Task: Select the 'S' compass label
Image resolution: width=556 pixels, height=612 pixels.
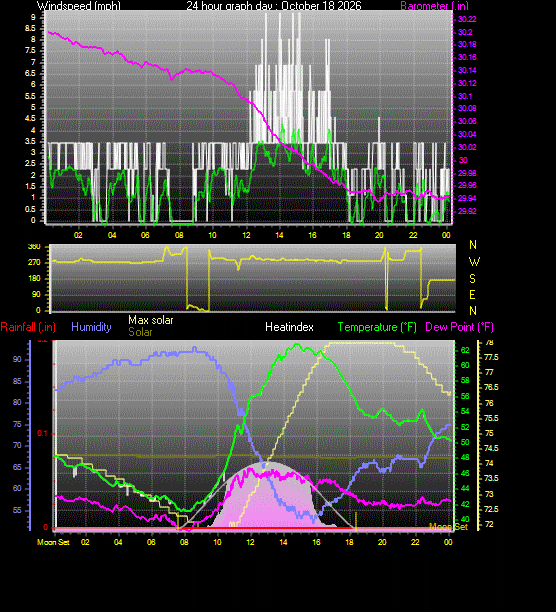Action: 473,279
